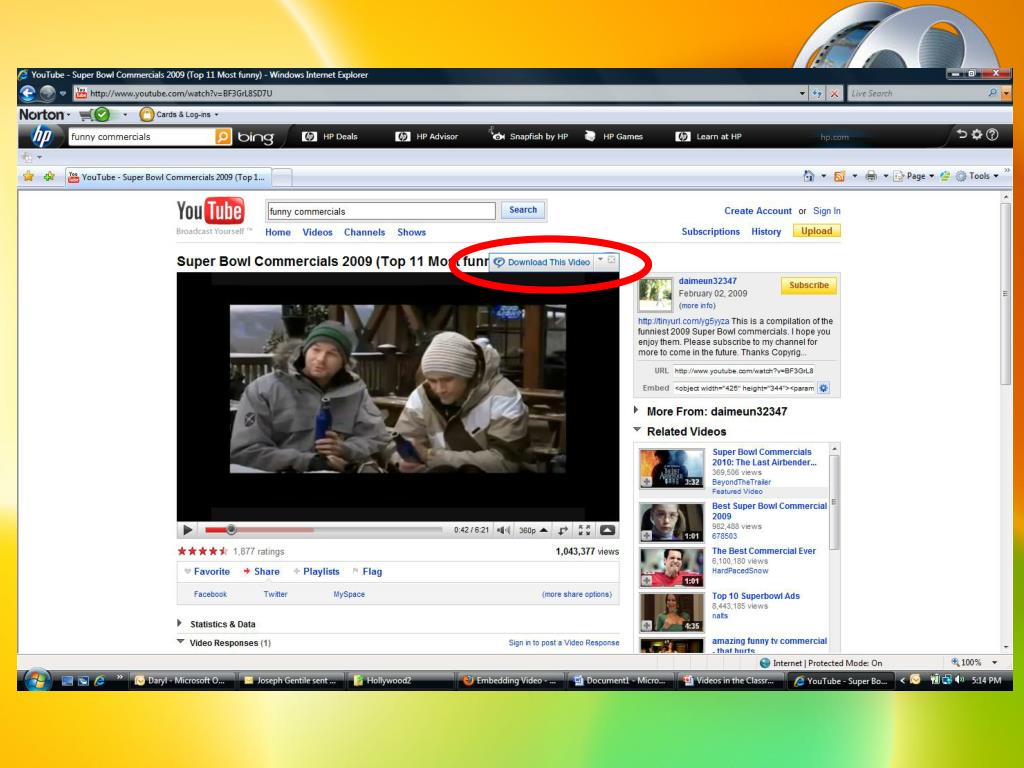Click the Favorites star icon
This screenshot has width=1024, height=768.
[28, 176]
